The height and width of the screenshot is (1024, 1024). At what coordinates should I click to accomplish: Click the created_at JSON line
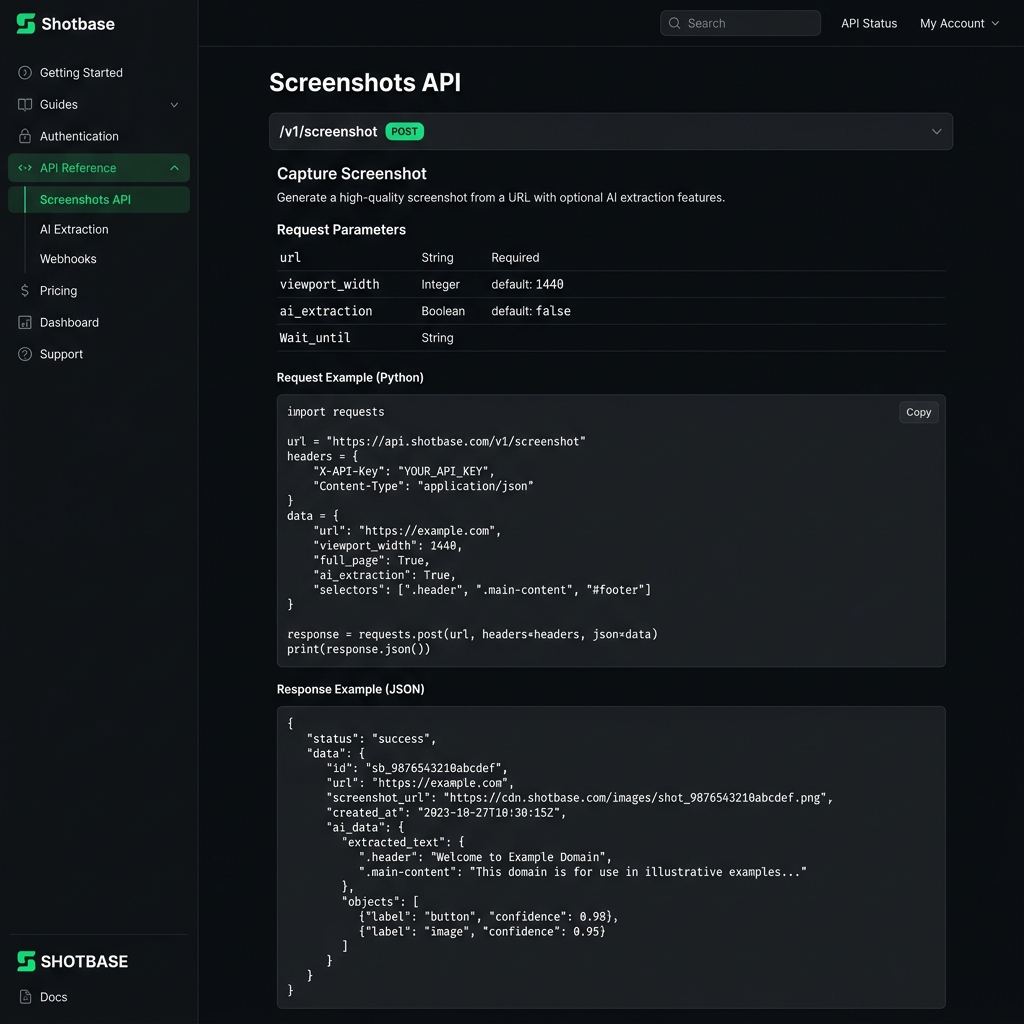coord(446,812)
